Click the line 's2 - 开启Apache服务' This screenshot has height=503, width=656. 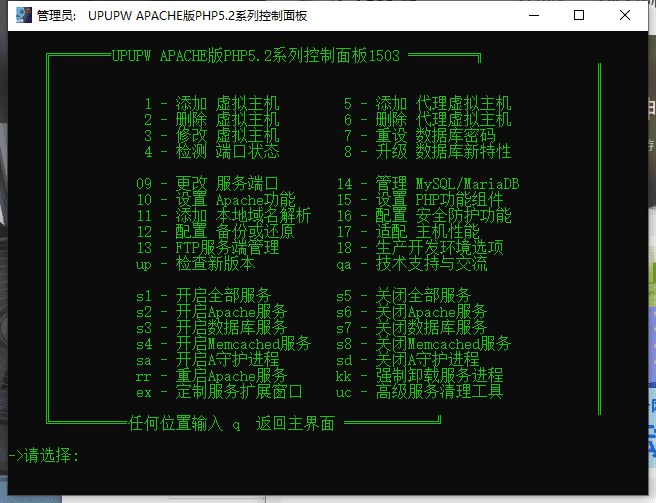[x=212, y=311]
